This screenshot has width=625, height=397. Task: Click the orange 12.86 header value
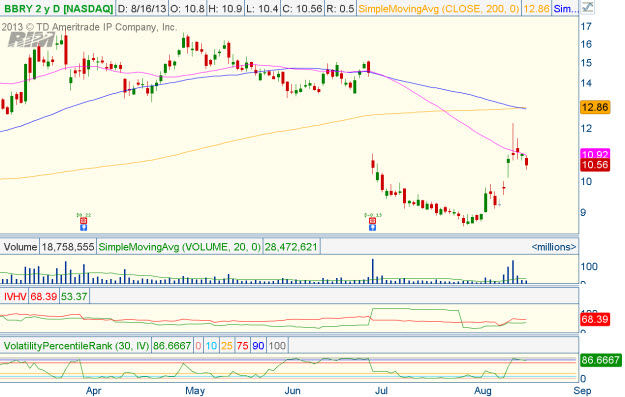(x=536, y=8)
